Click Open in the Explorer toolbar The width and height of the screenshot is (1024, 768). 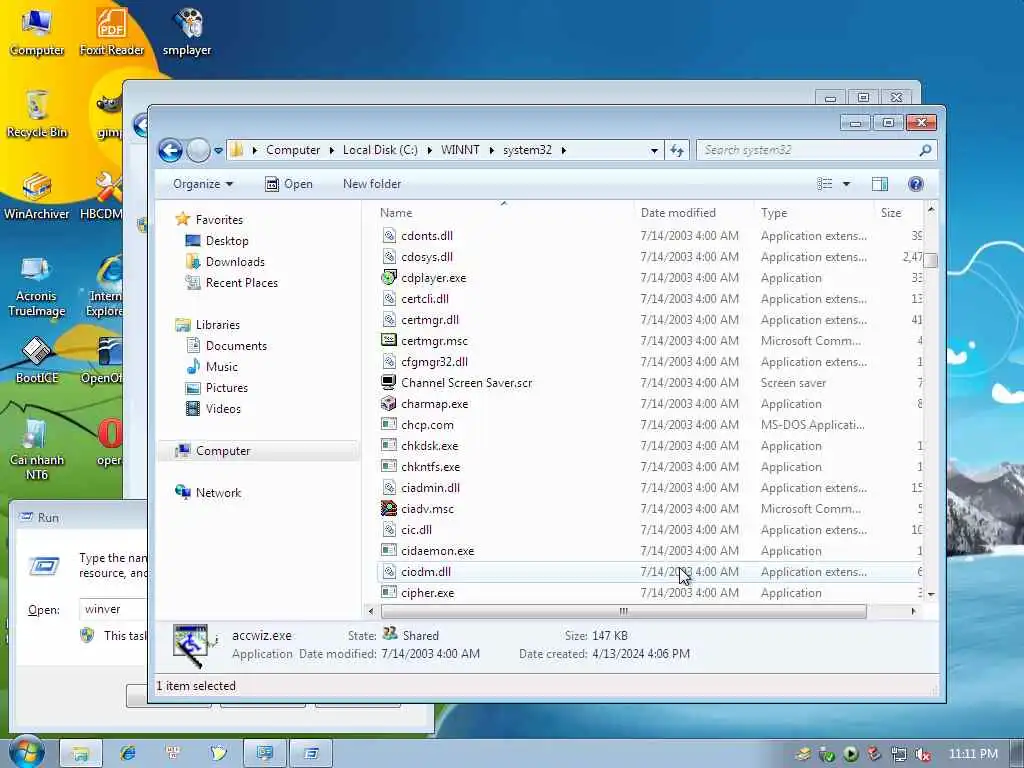(289, 184)
